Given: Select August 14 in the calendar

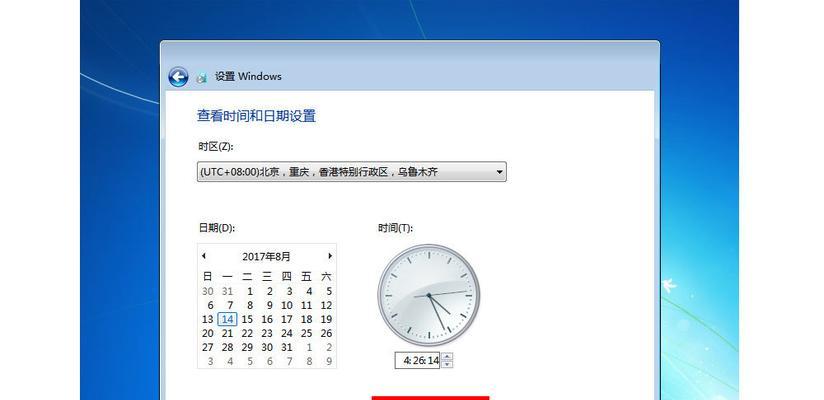Looking at the screenshot, I should point(227,319).
